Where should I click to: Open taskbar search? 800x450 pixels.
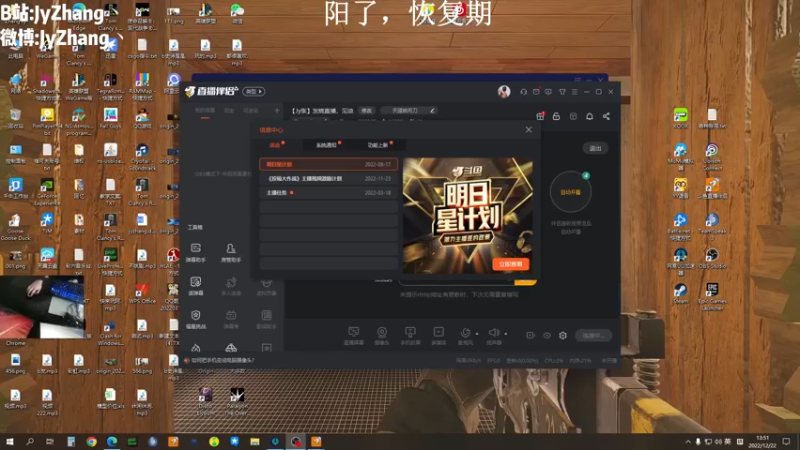(x=30, y=441)
